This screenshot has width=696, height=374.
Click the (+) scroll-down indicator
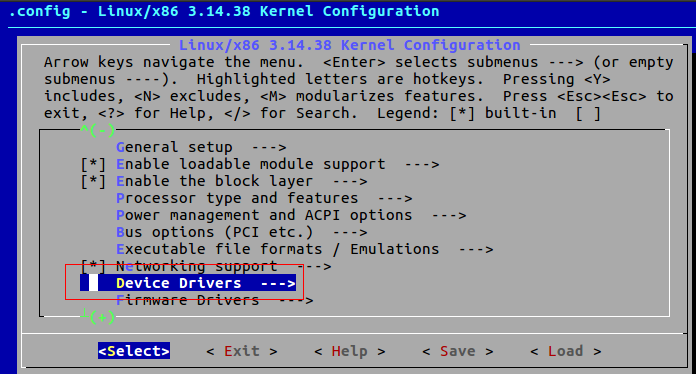(98, 317)
